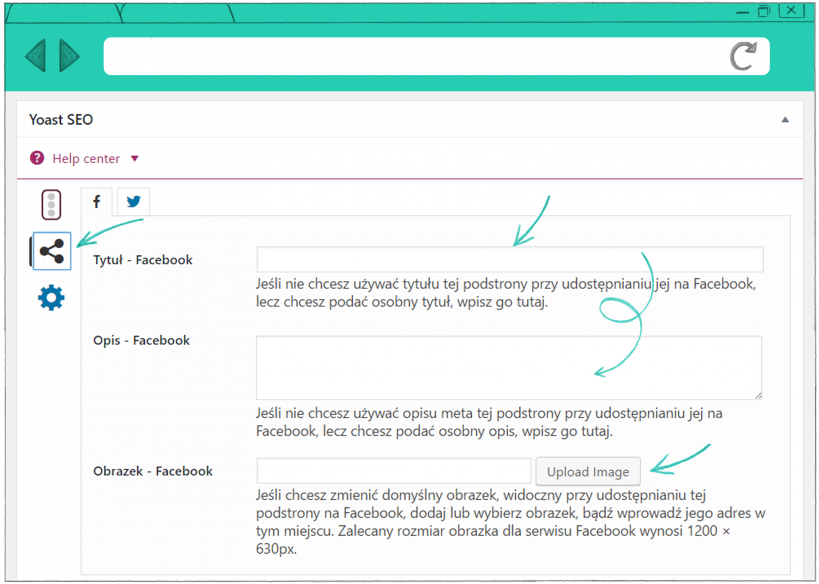Screen dimensions: 819x584
Task: Click the Help center link
Action: pyautogui.click(x=86, y=158)
